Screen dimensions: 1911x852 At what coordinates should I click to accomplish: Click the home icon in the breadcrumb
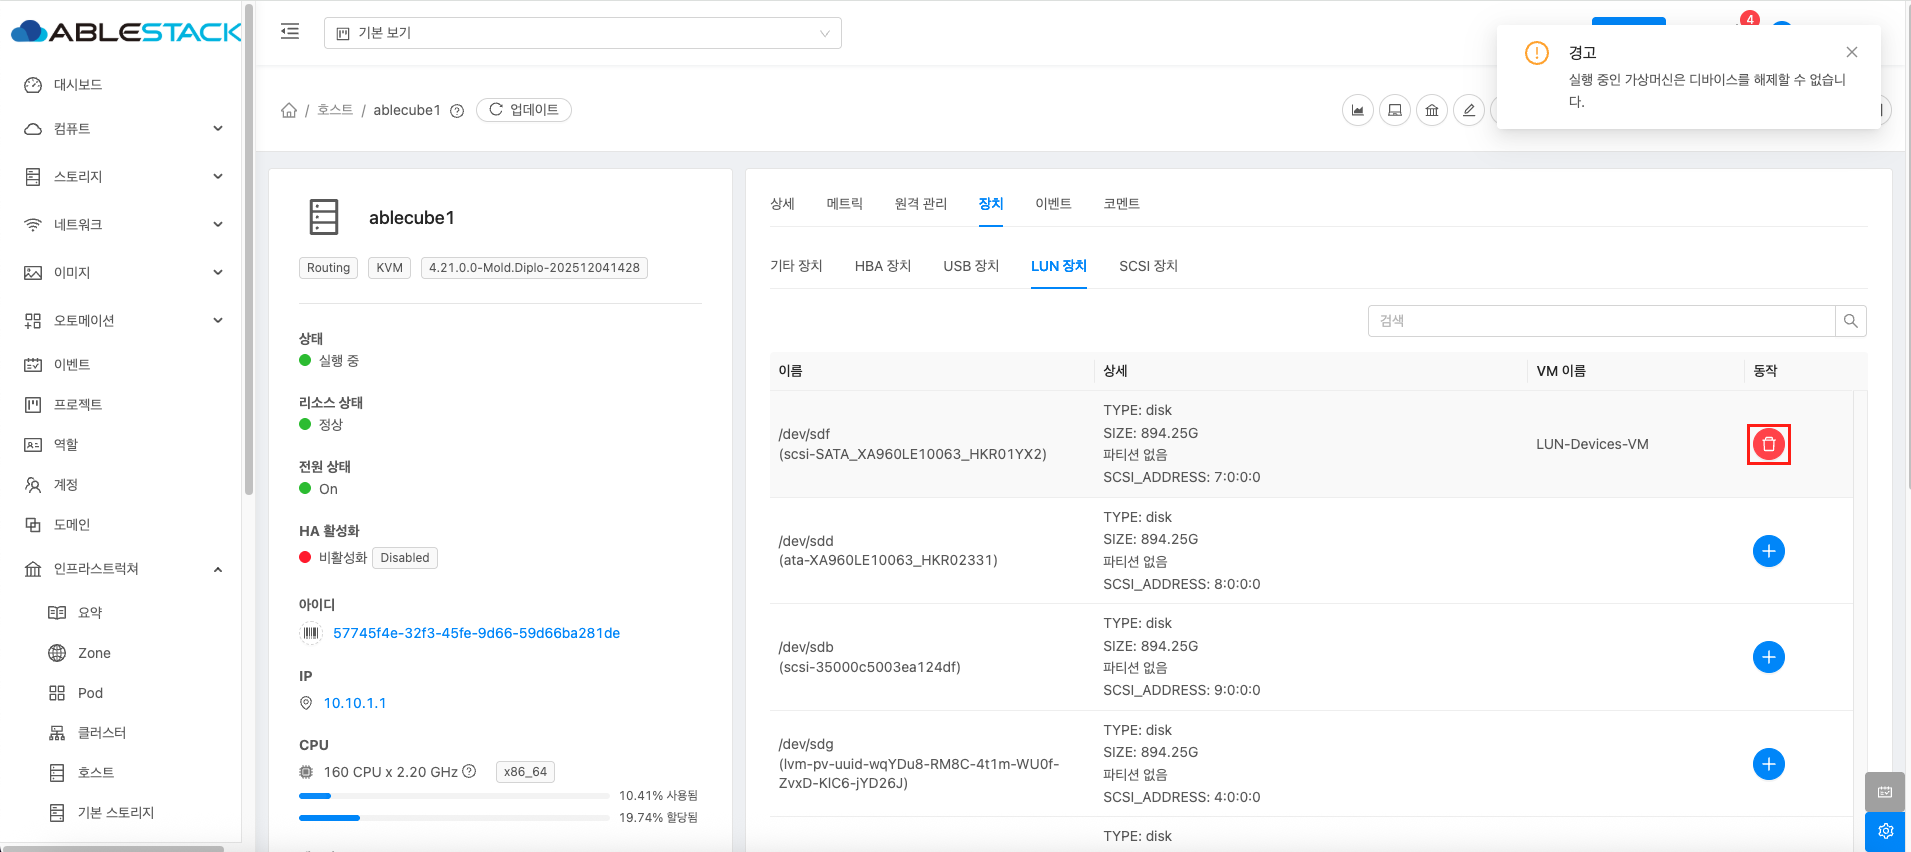tap(289, 110)
